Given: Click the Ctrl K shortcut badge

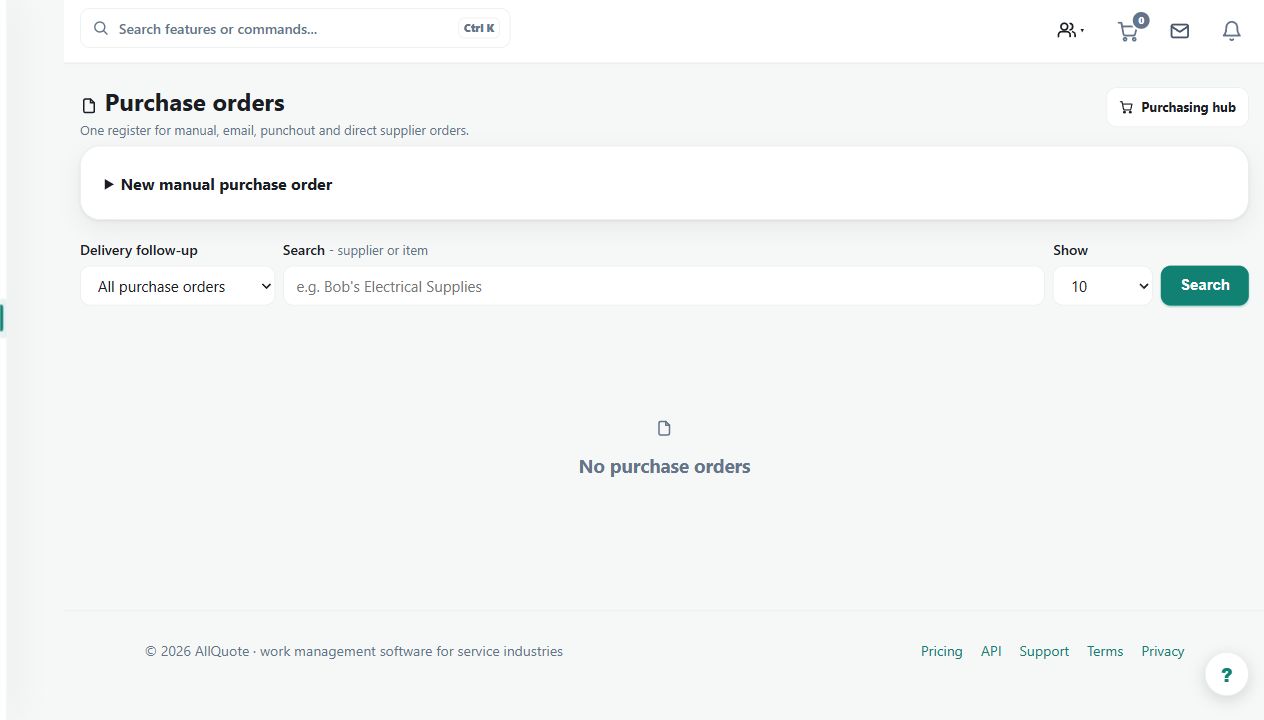Looking at the screenshot, I should click(x=479, y=28).
